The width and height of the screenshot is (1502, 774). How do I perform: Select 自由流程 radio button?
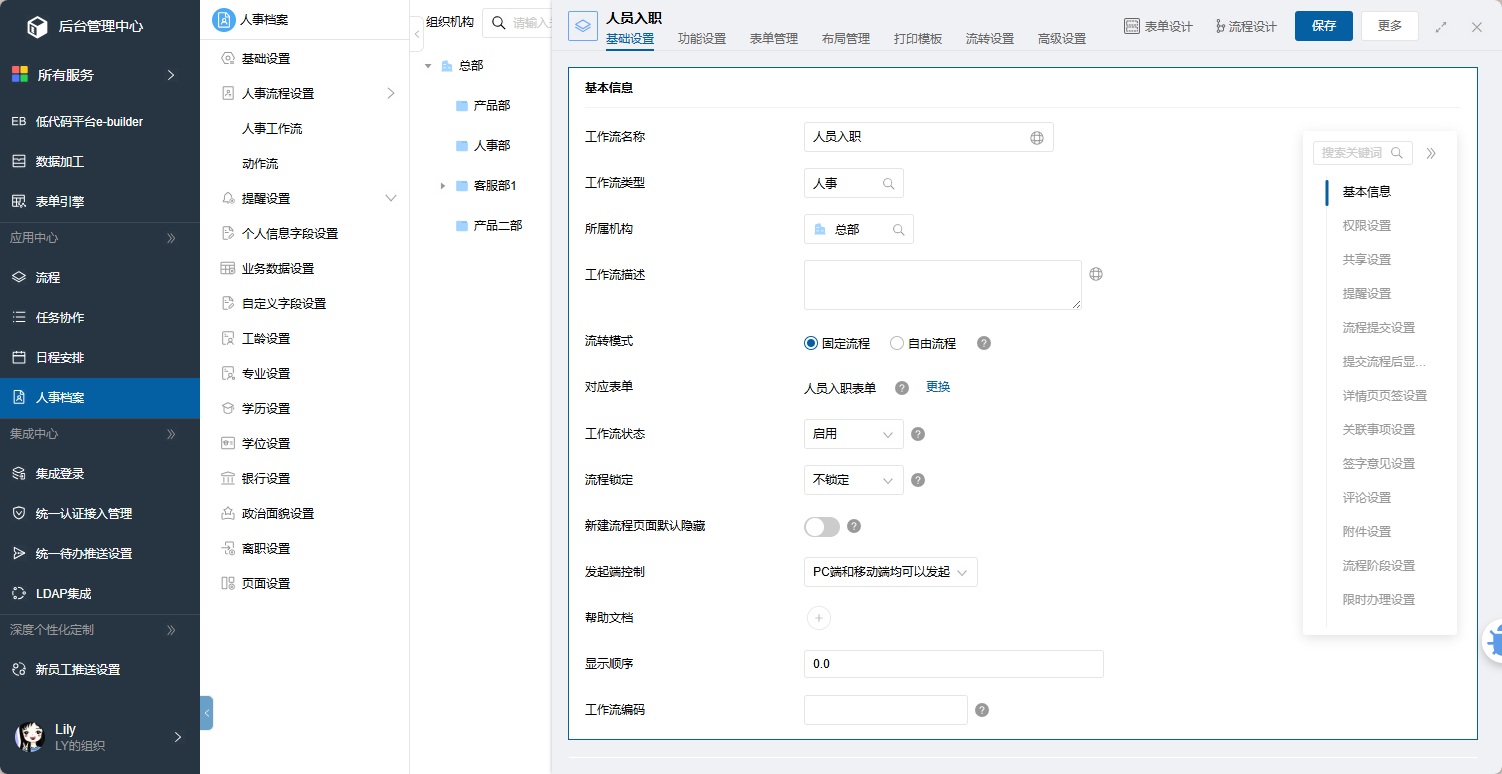coord(897,343)
